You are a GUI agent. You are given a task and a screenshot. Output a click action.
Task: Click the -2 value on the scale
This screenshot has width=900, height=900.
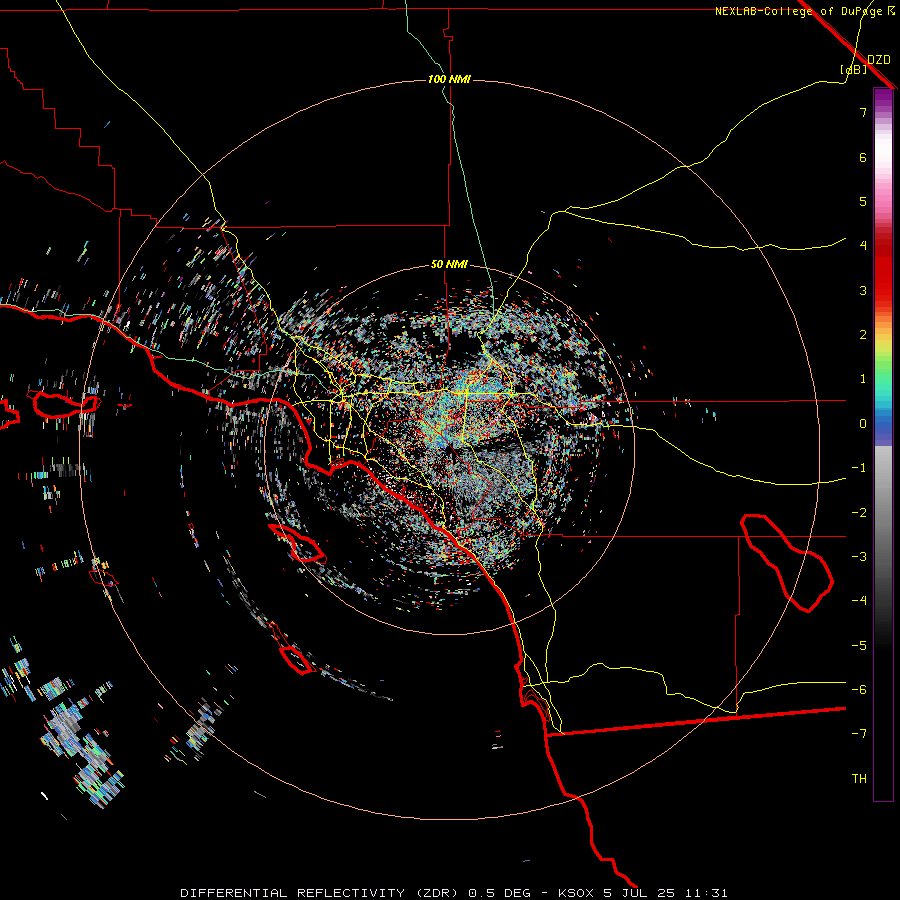pyautogui.click(x=859, y=513)
